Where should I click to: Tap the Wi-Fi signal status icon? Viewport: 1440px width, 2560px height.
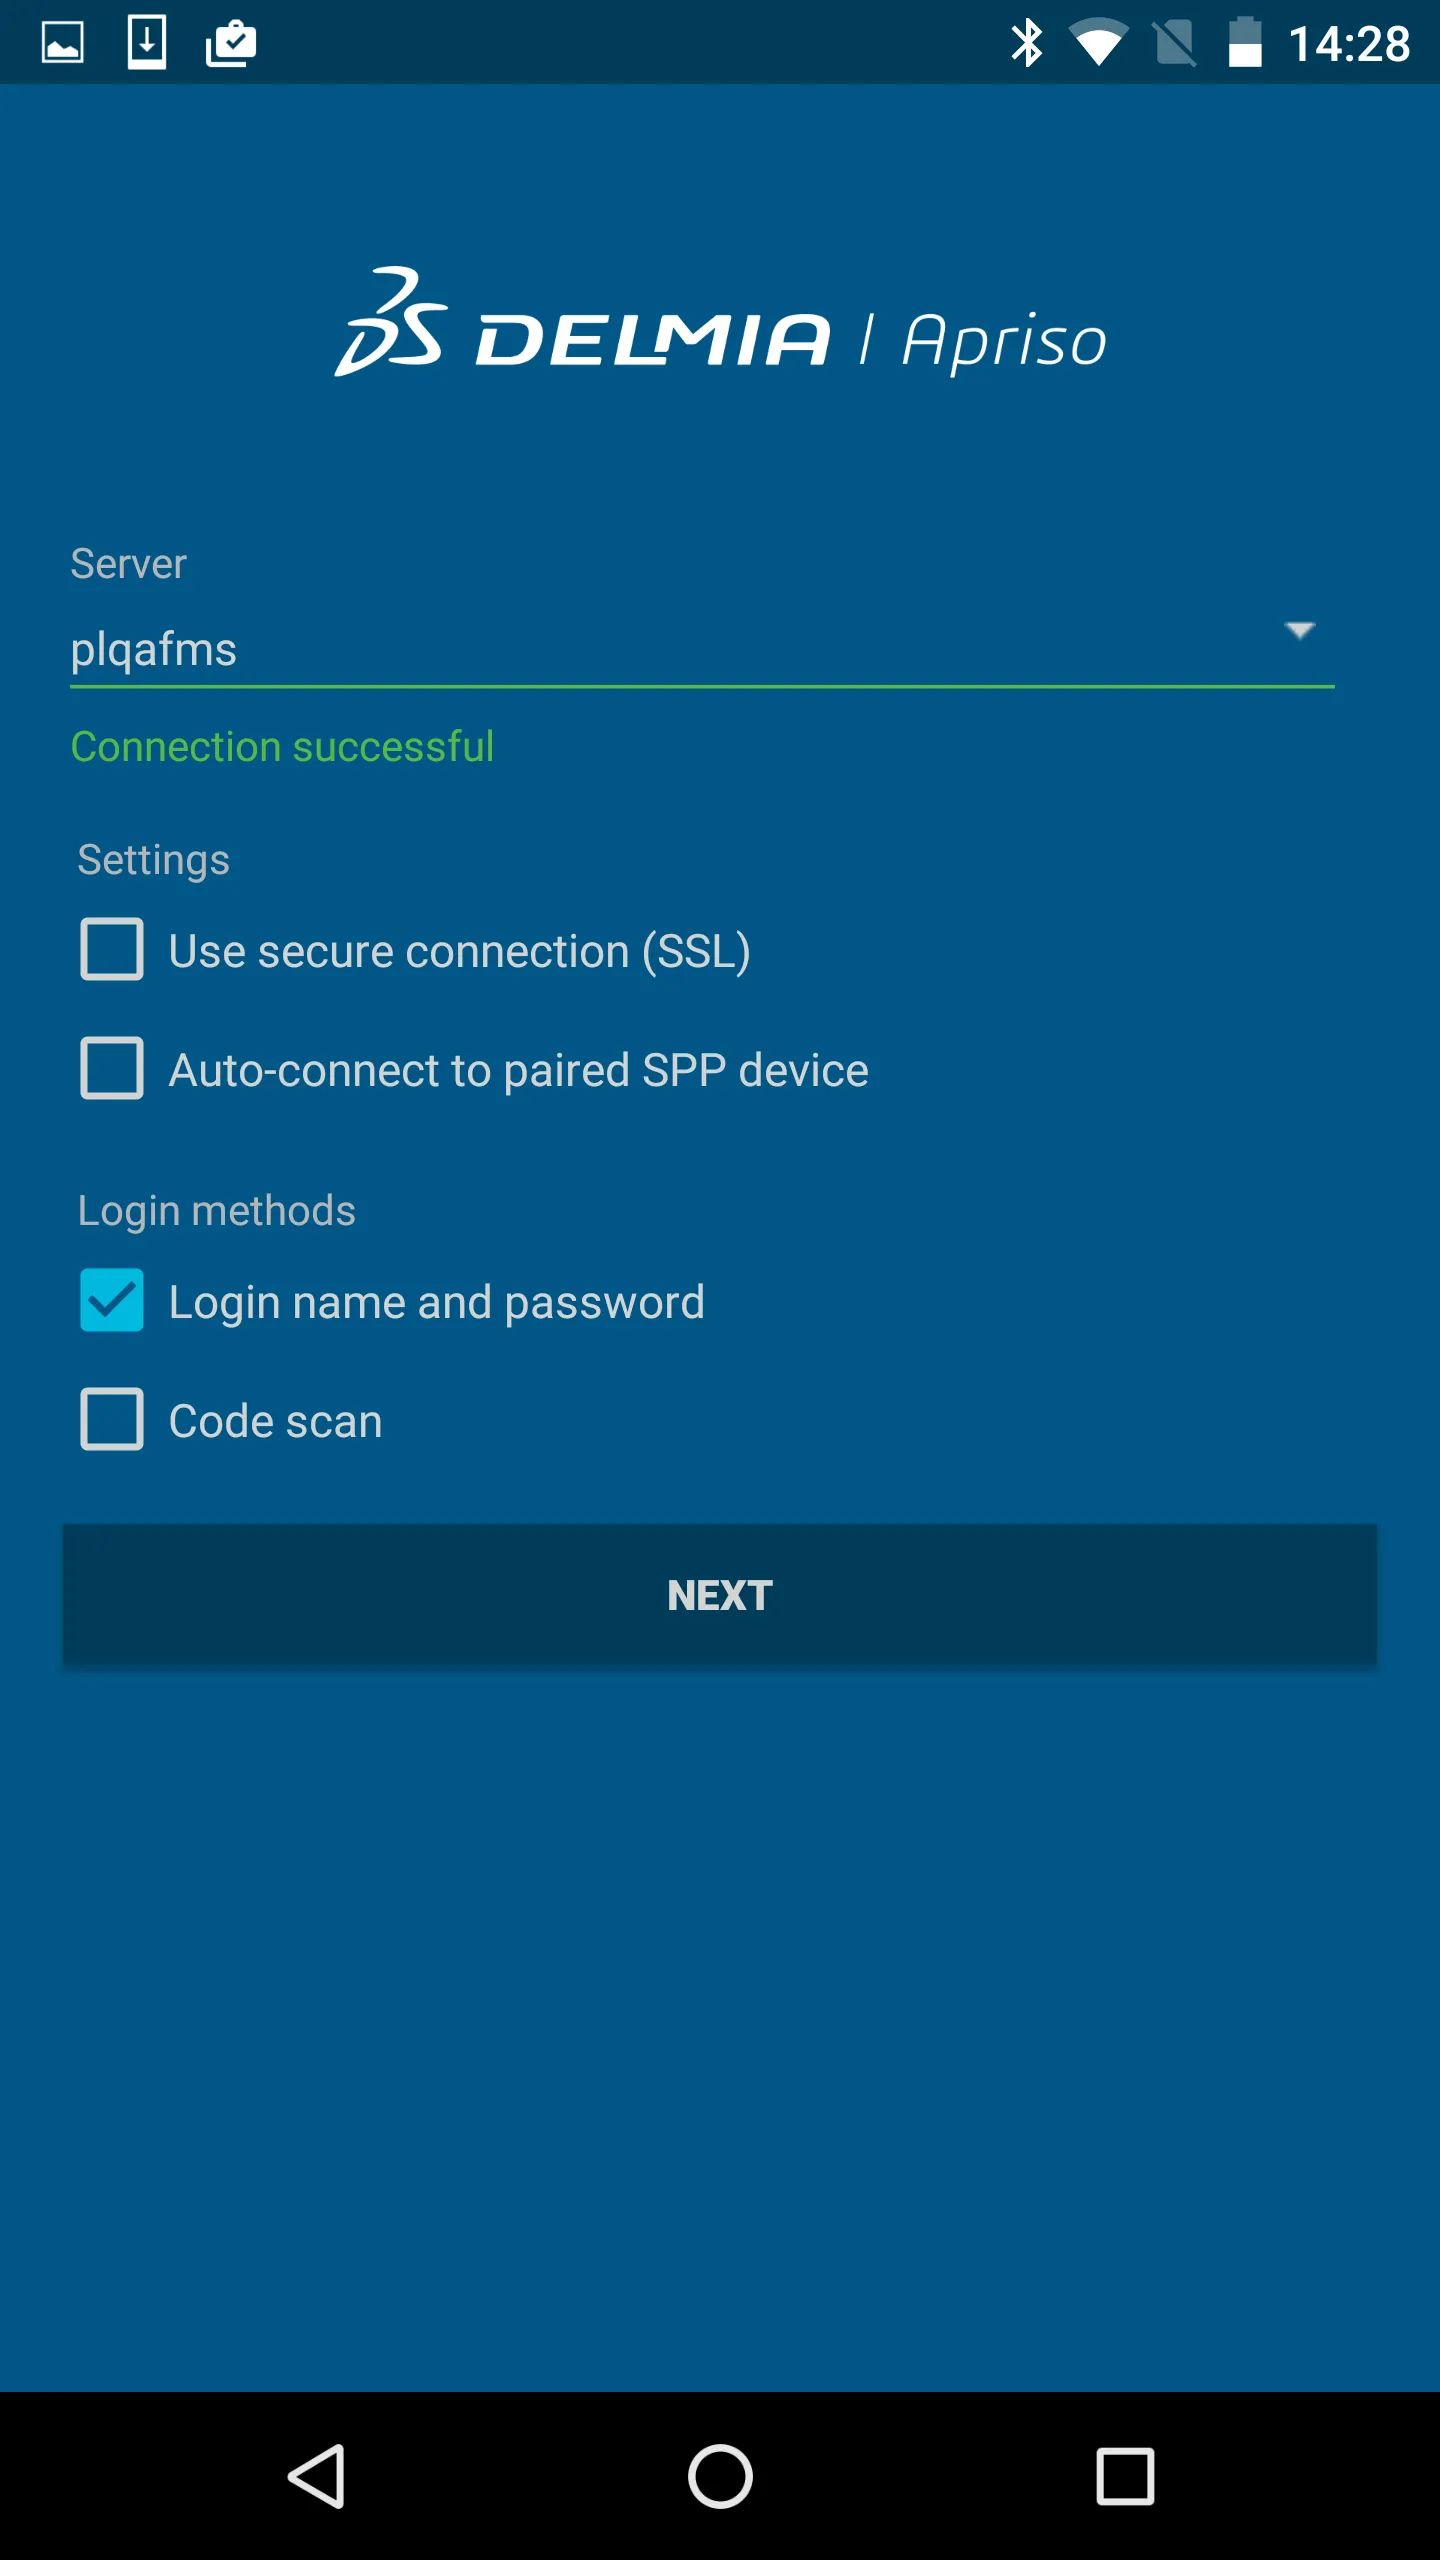point(1098,43)
